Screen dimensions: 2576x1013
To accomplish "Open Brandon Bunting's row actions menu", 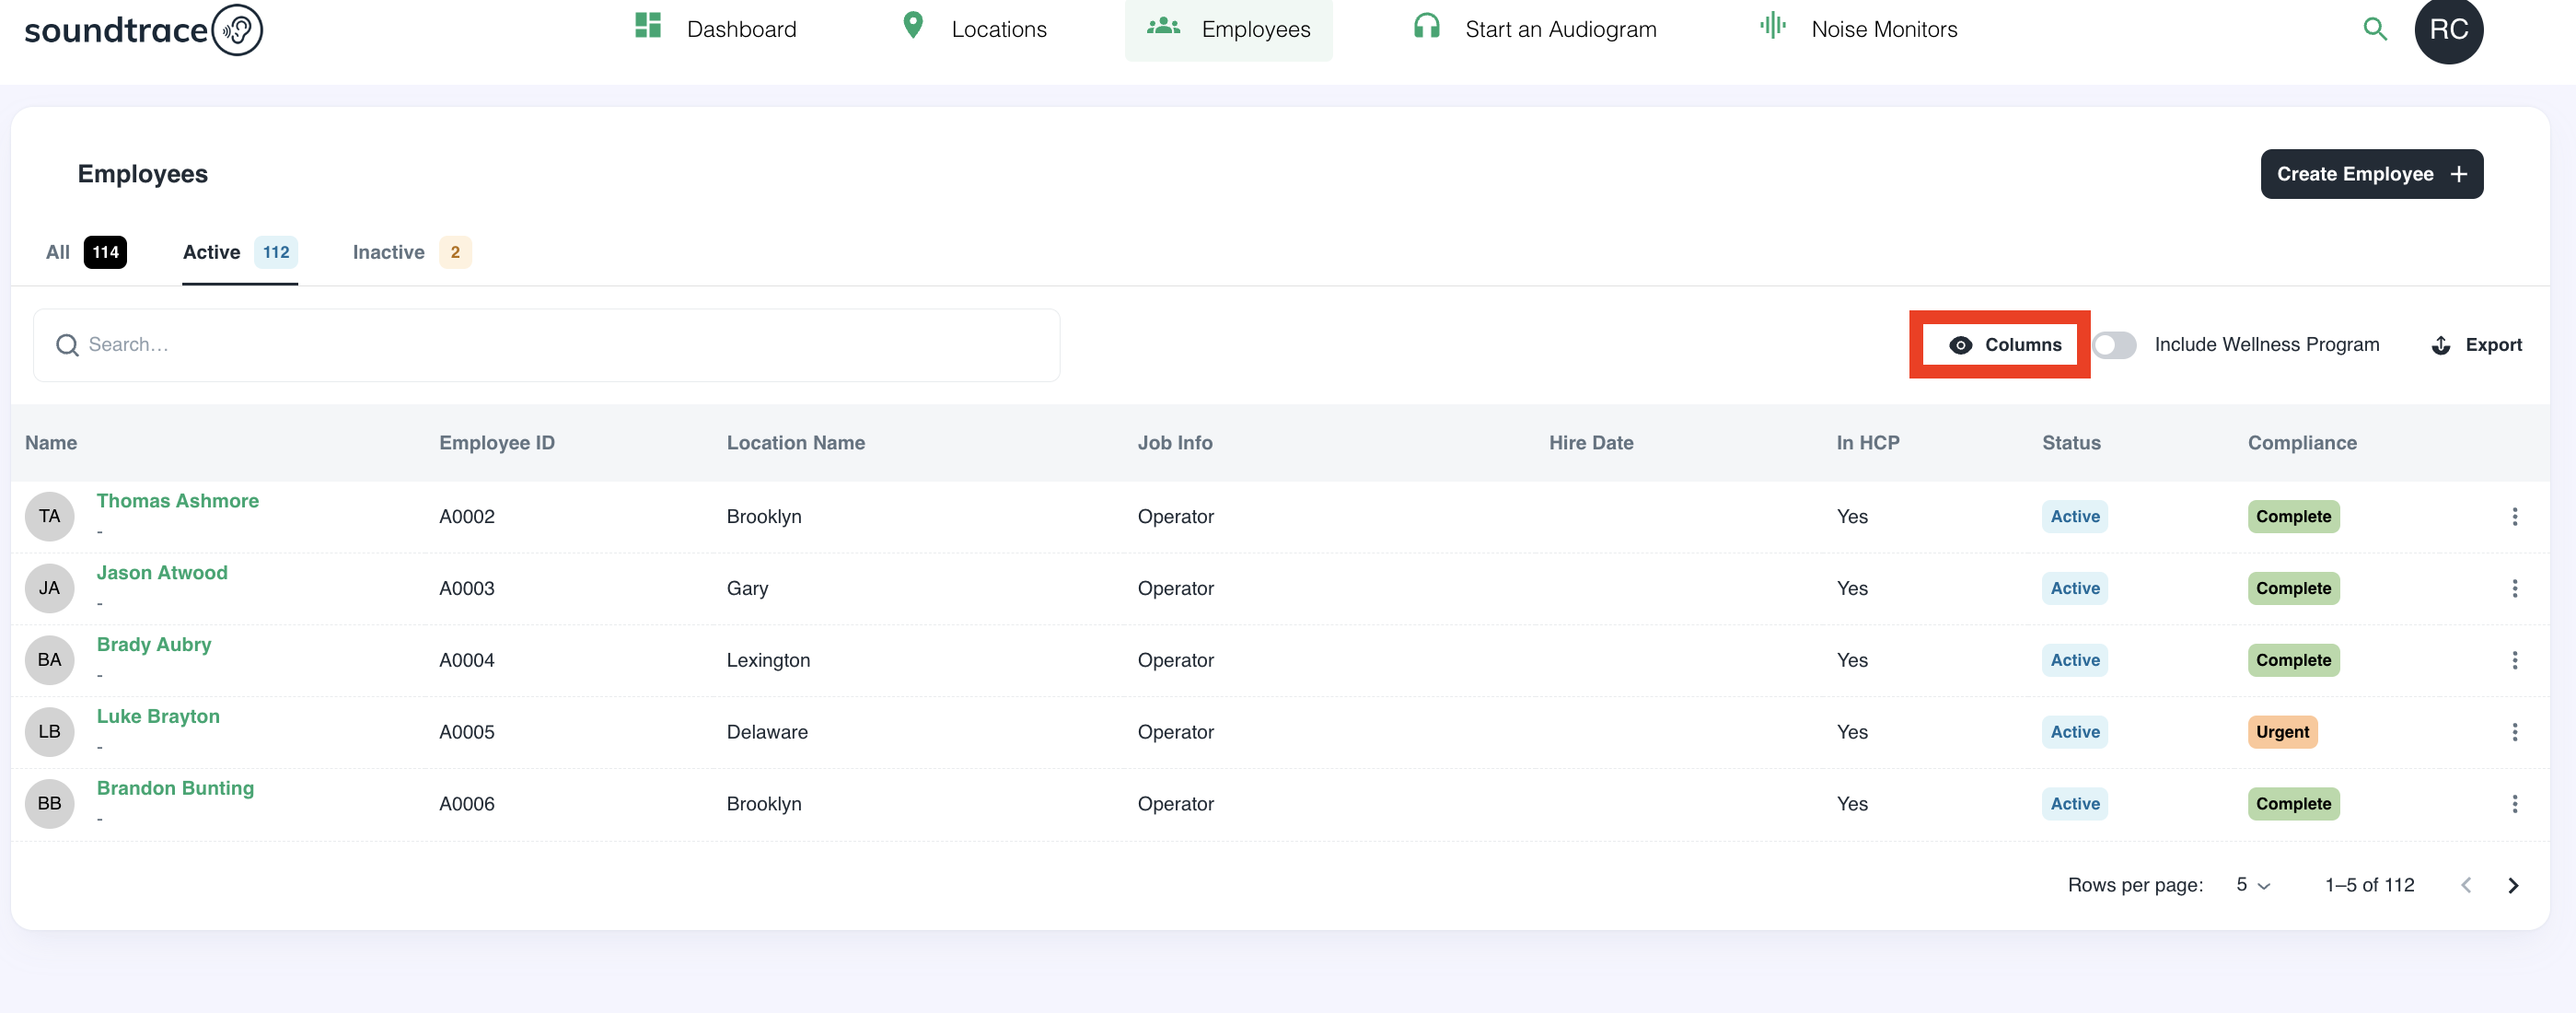I will 2514,804.
